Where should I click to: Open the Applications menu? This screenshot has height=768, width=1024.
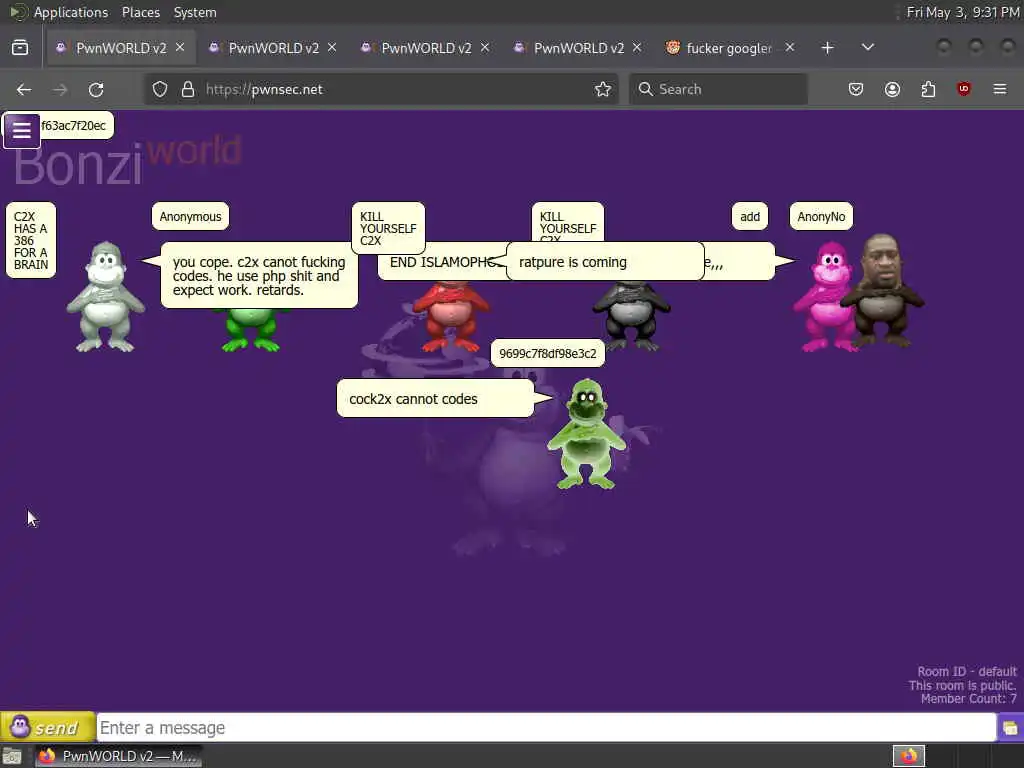(x=71, y=12)
